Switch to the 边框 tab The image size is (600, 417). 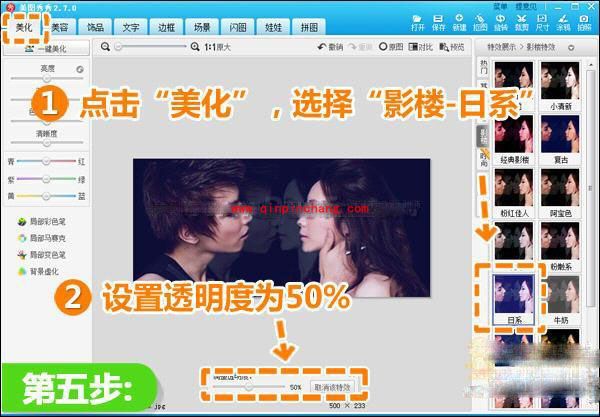click(166, 27)
